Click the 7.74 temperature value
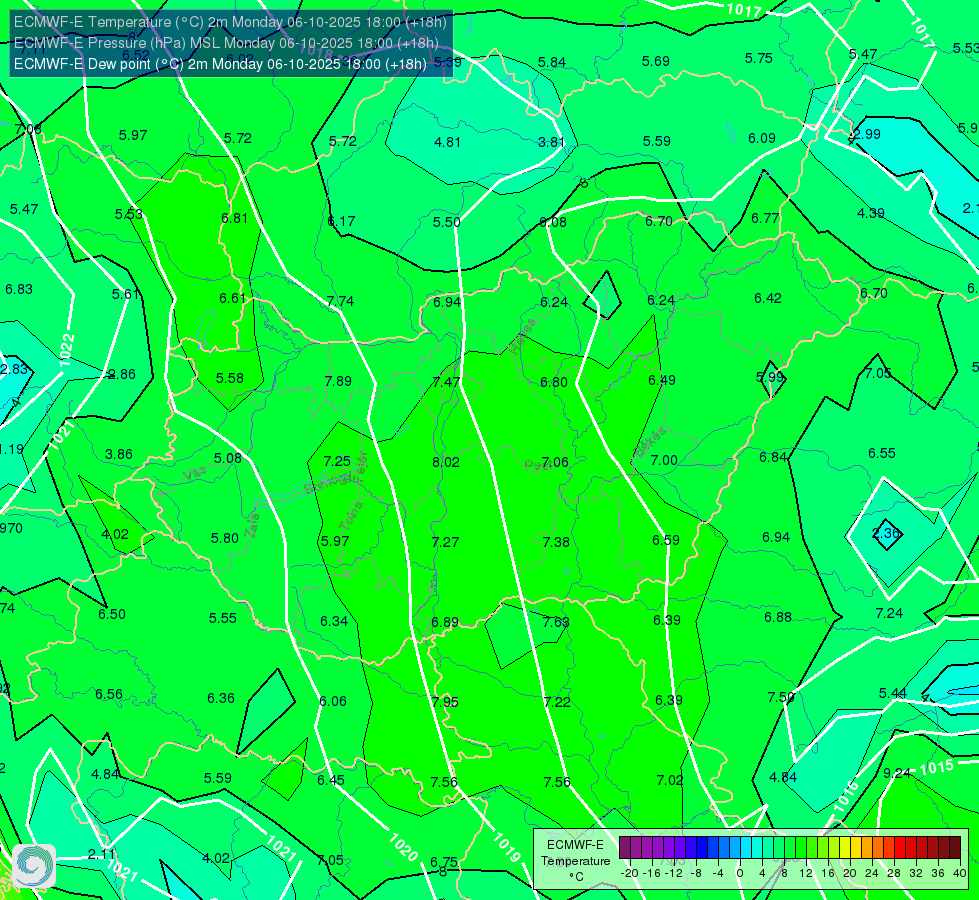The image size is (979, 900). coord(340,301)
